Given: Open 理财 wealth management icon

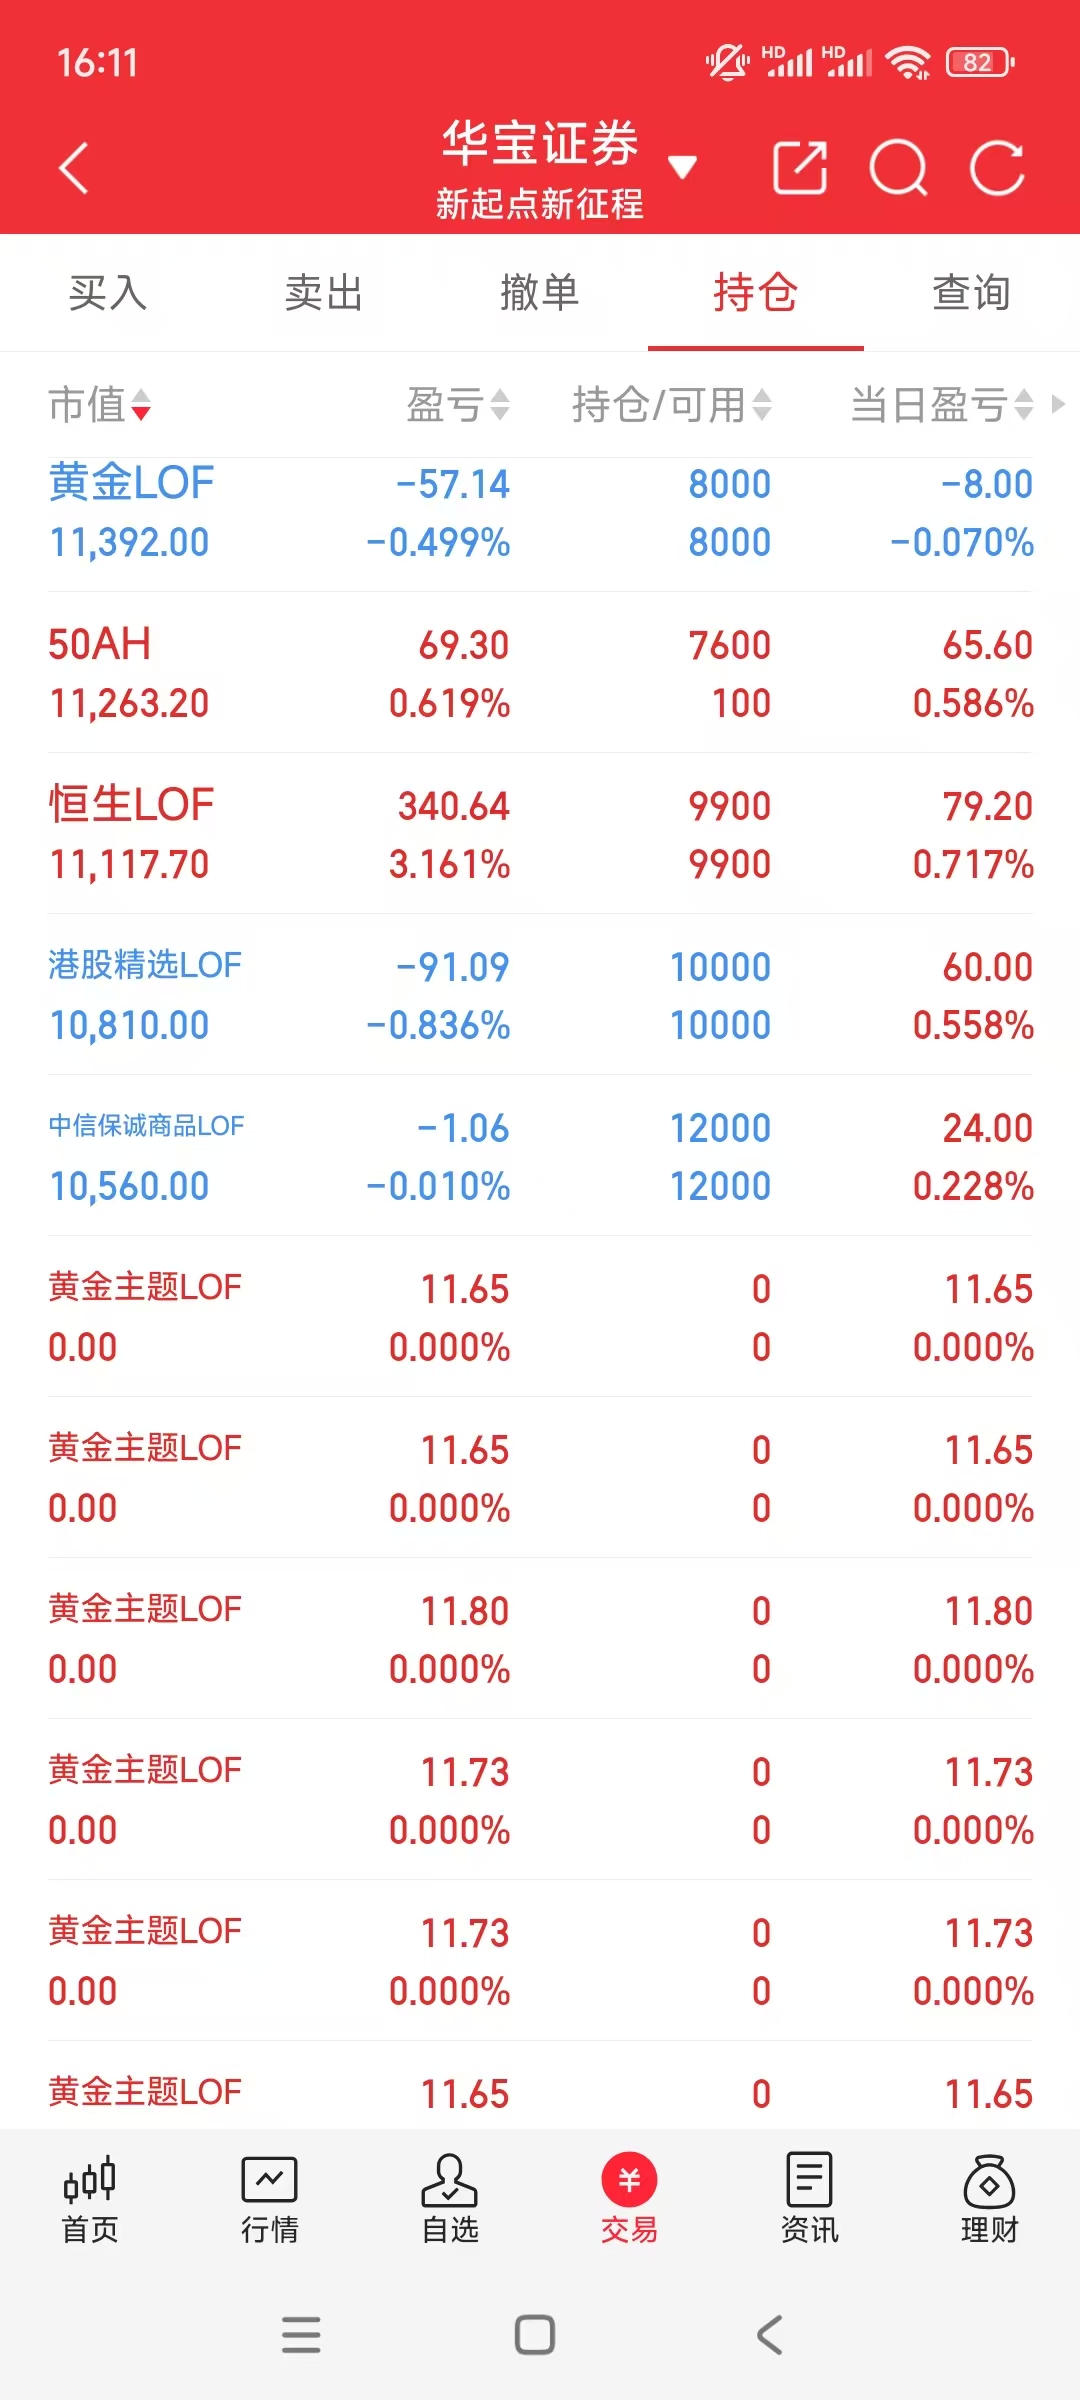Looking at the screenshot, I should point(990,2200).
